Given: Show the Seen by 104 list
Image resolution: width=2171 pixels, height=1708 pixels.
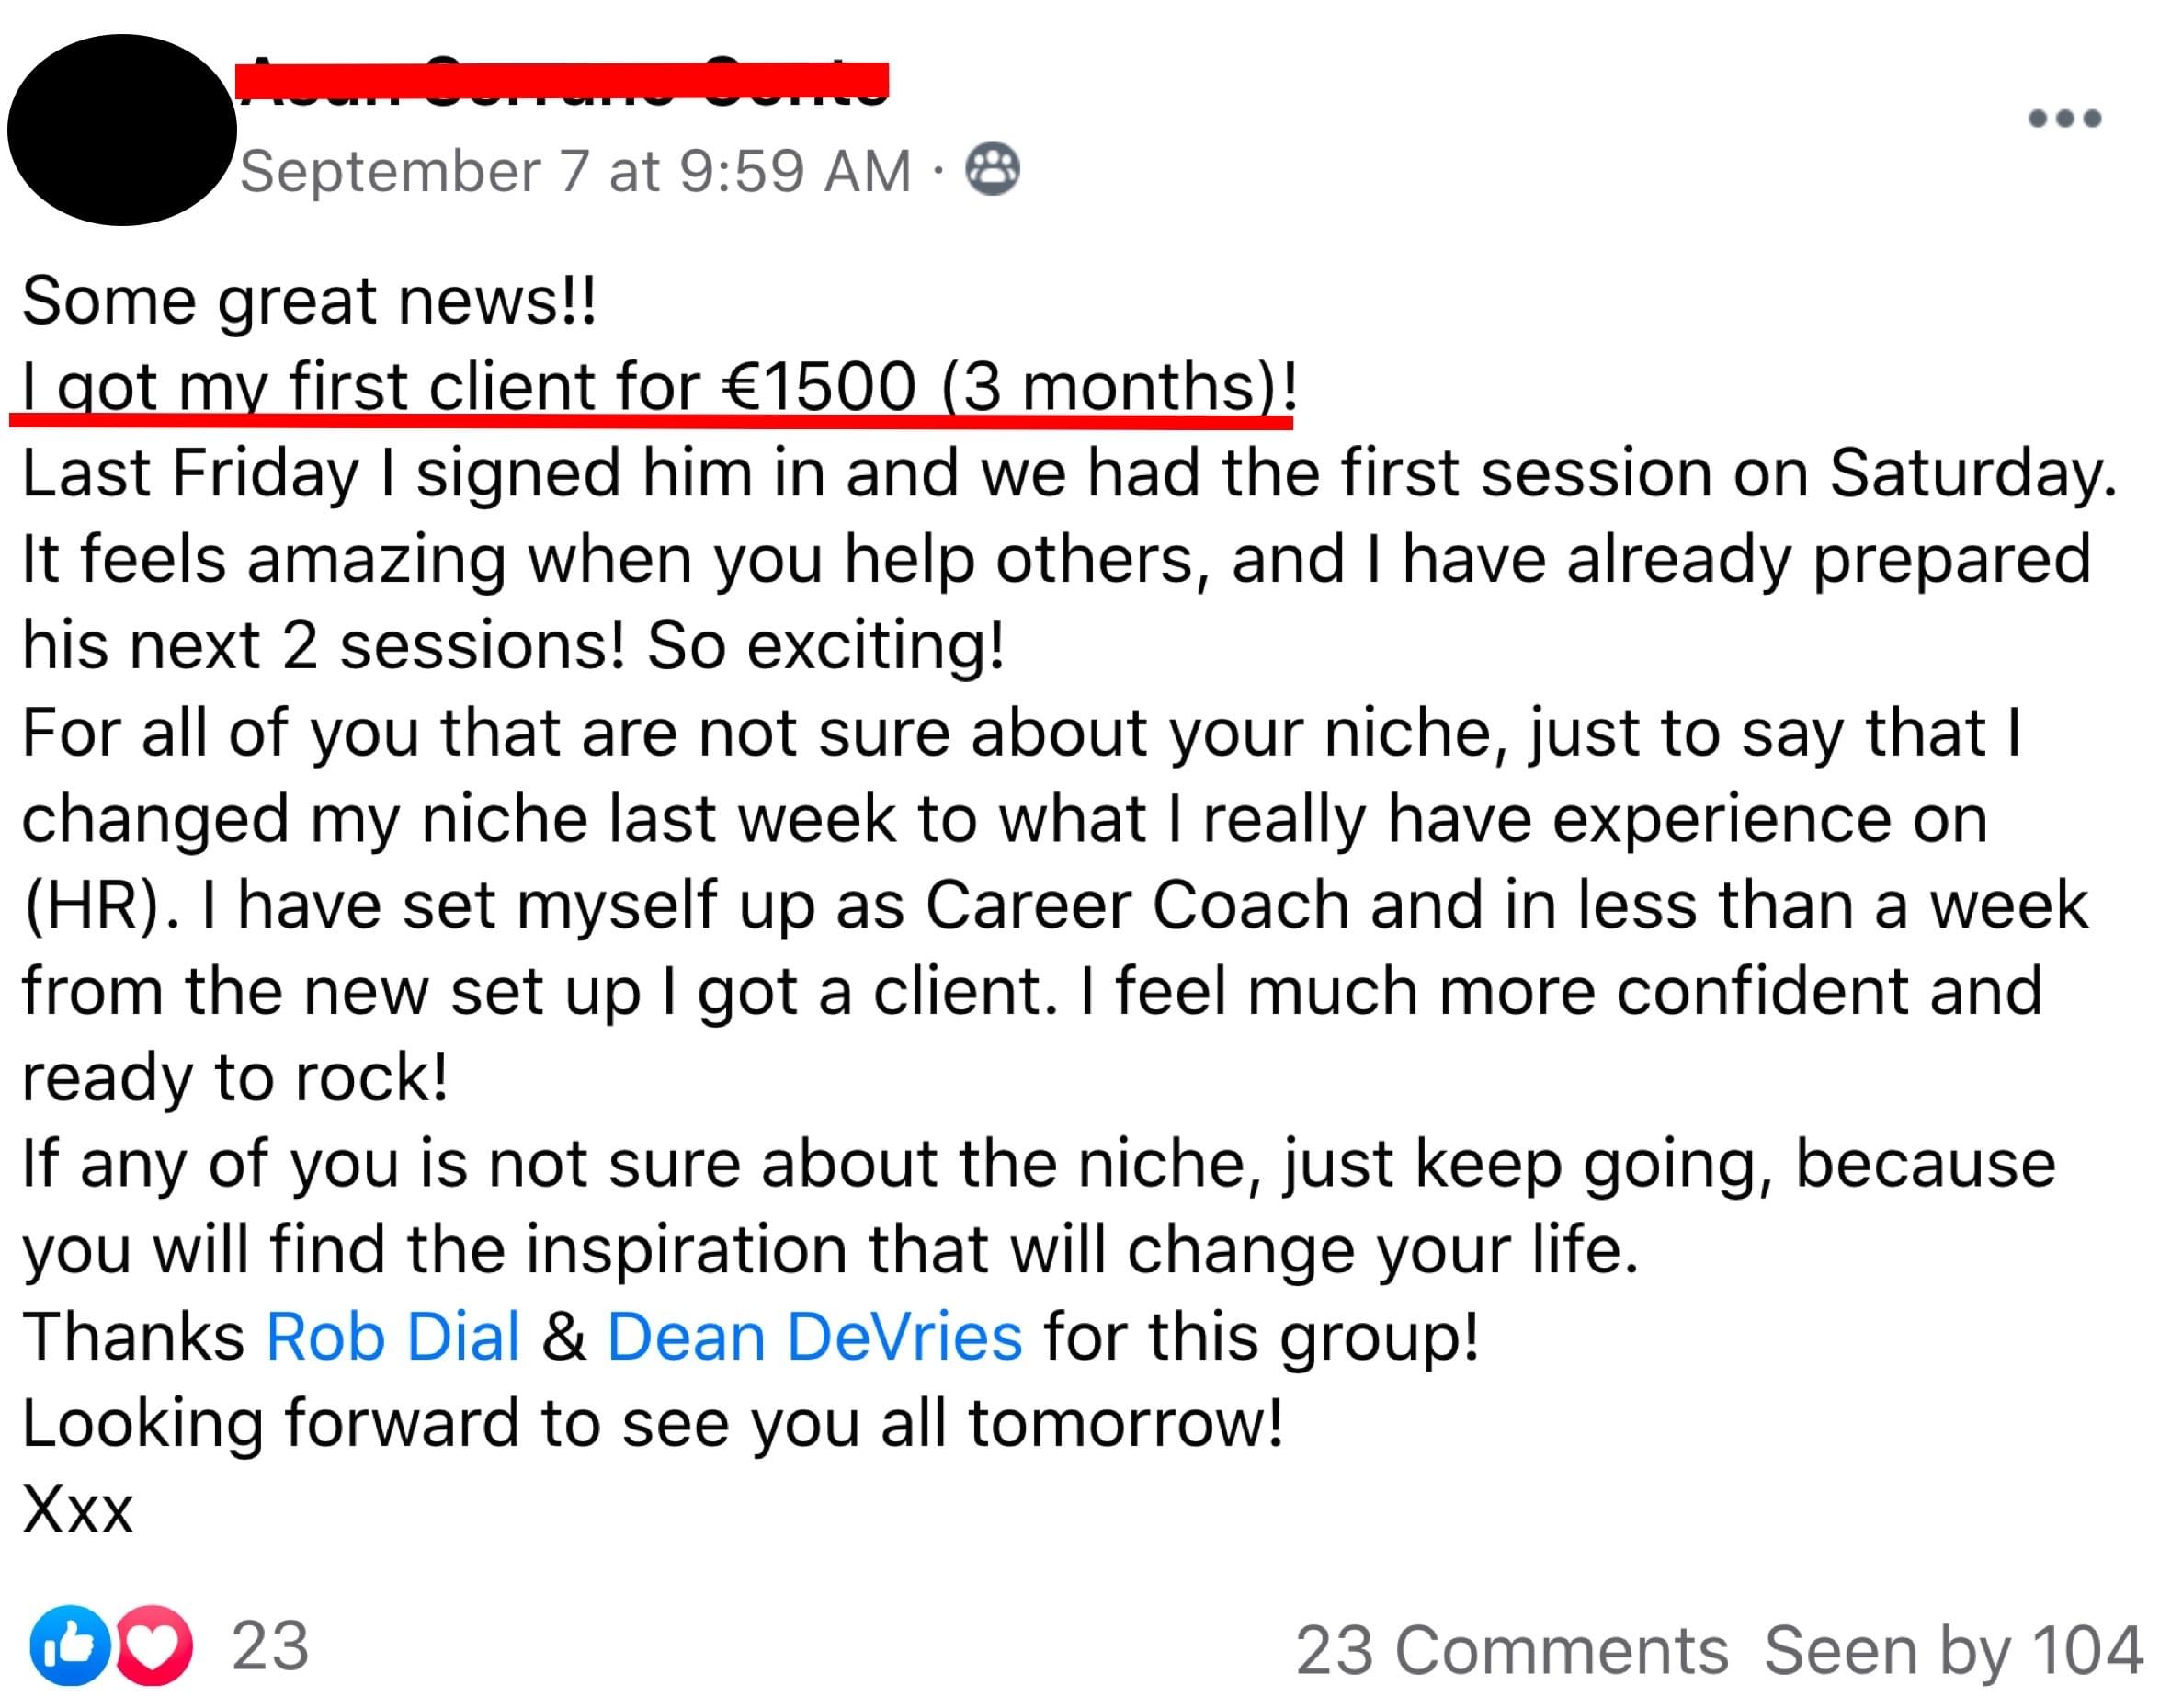Looking at the screenshot, I should (1954, 1650).
